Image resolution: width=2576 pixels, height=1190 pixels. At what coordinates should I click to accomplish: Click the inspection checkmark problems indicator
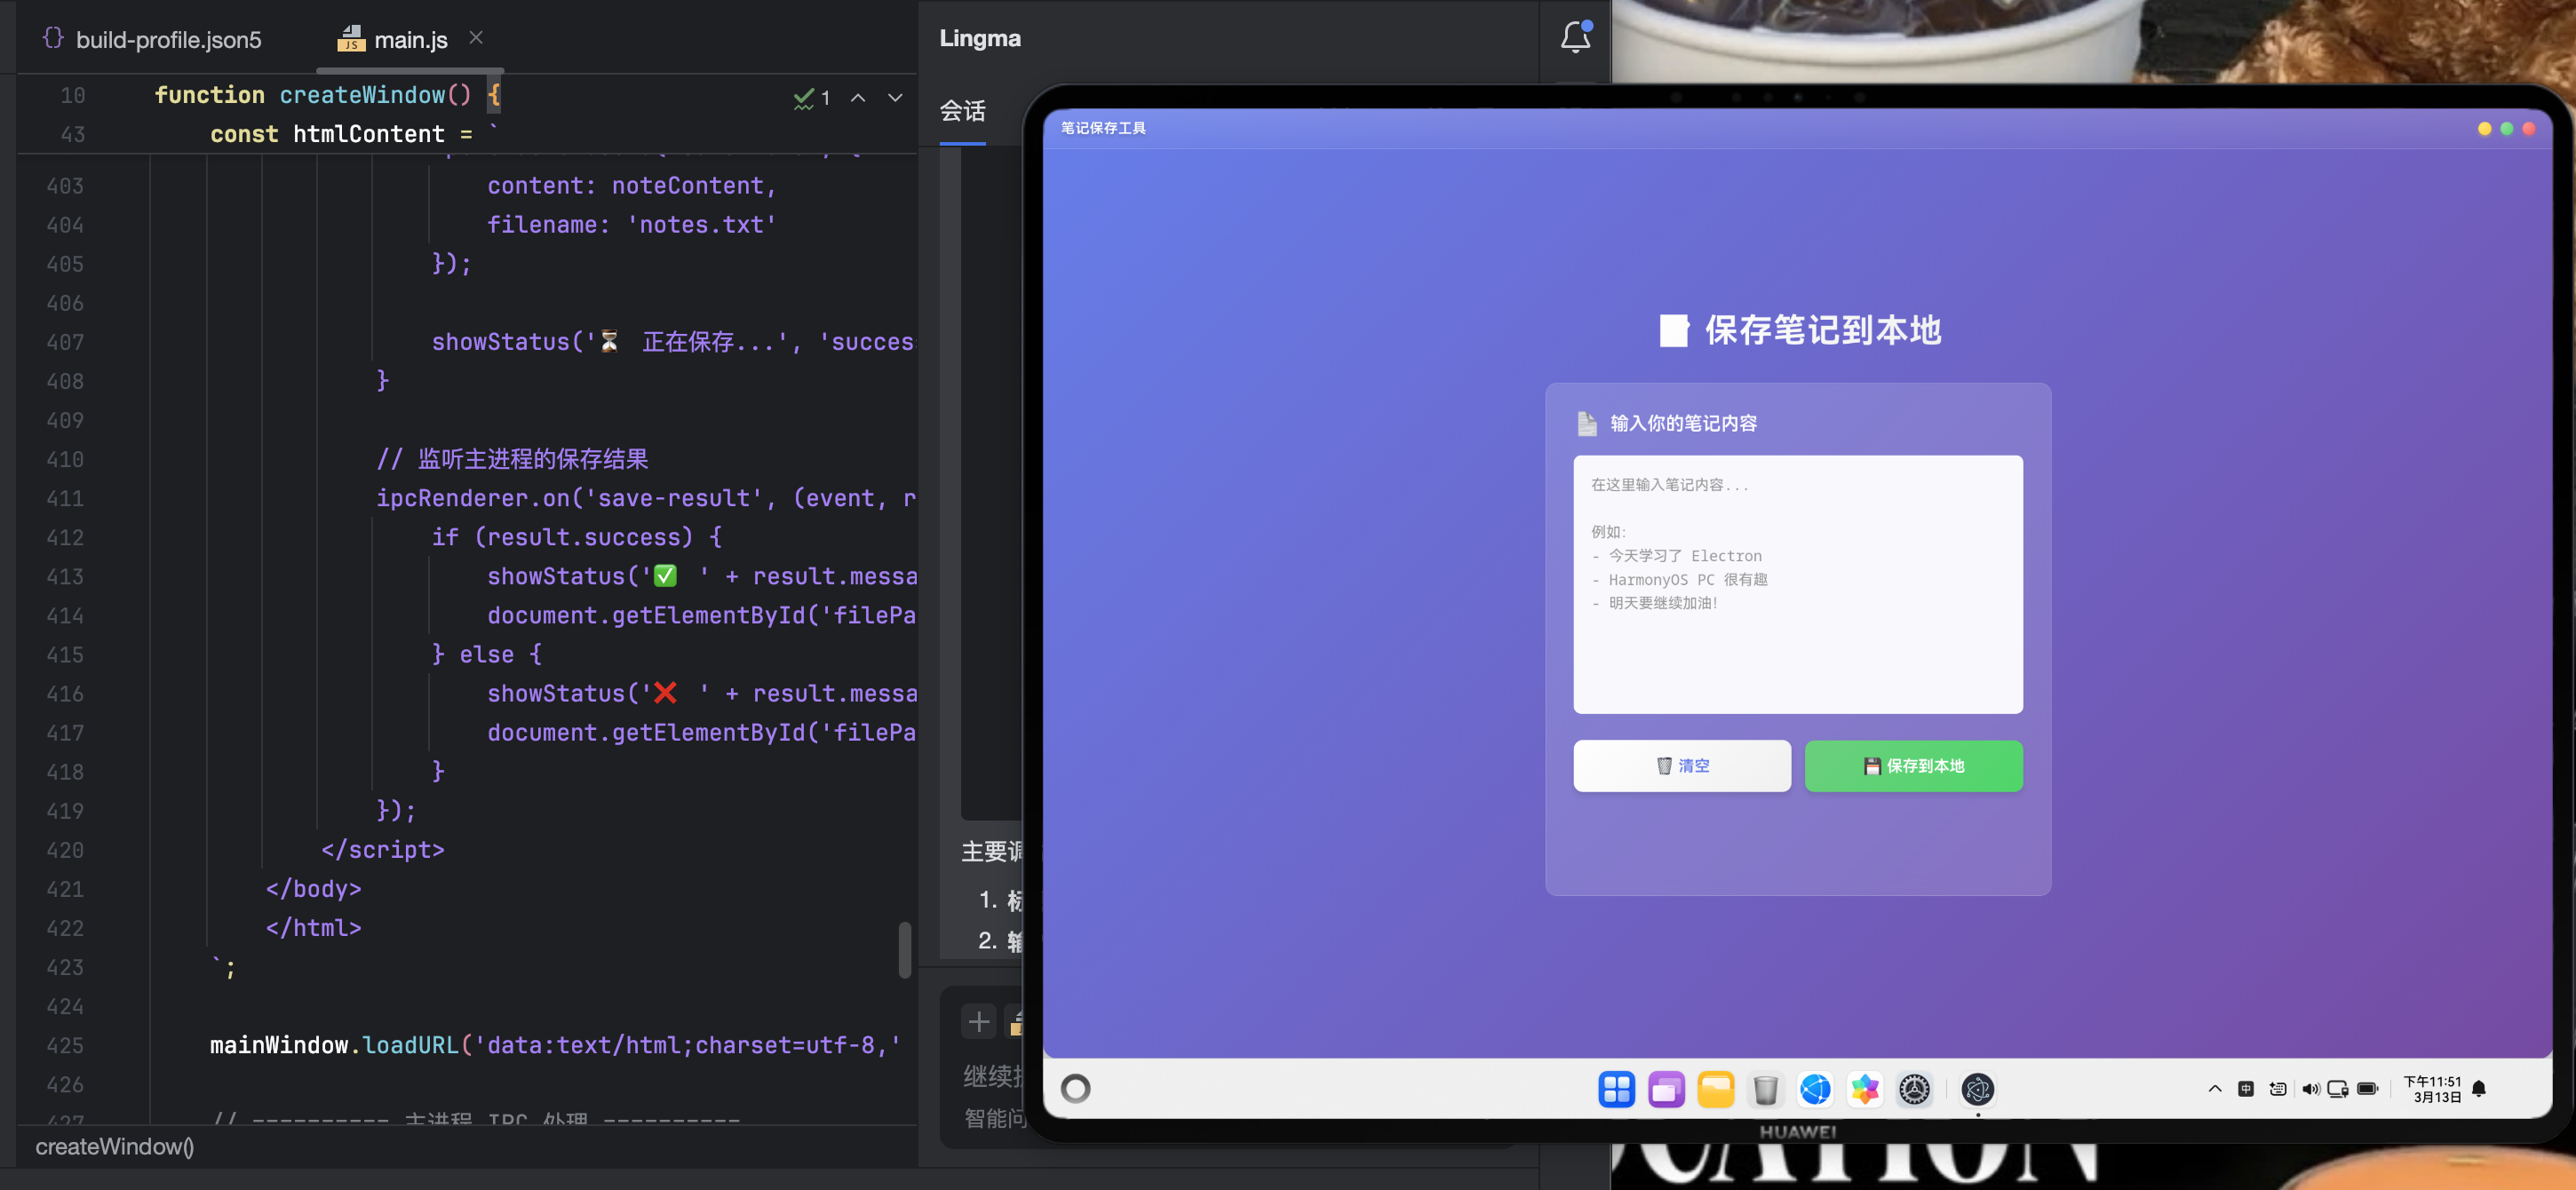point(811,98)
